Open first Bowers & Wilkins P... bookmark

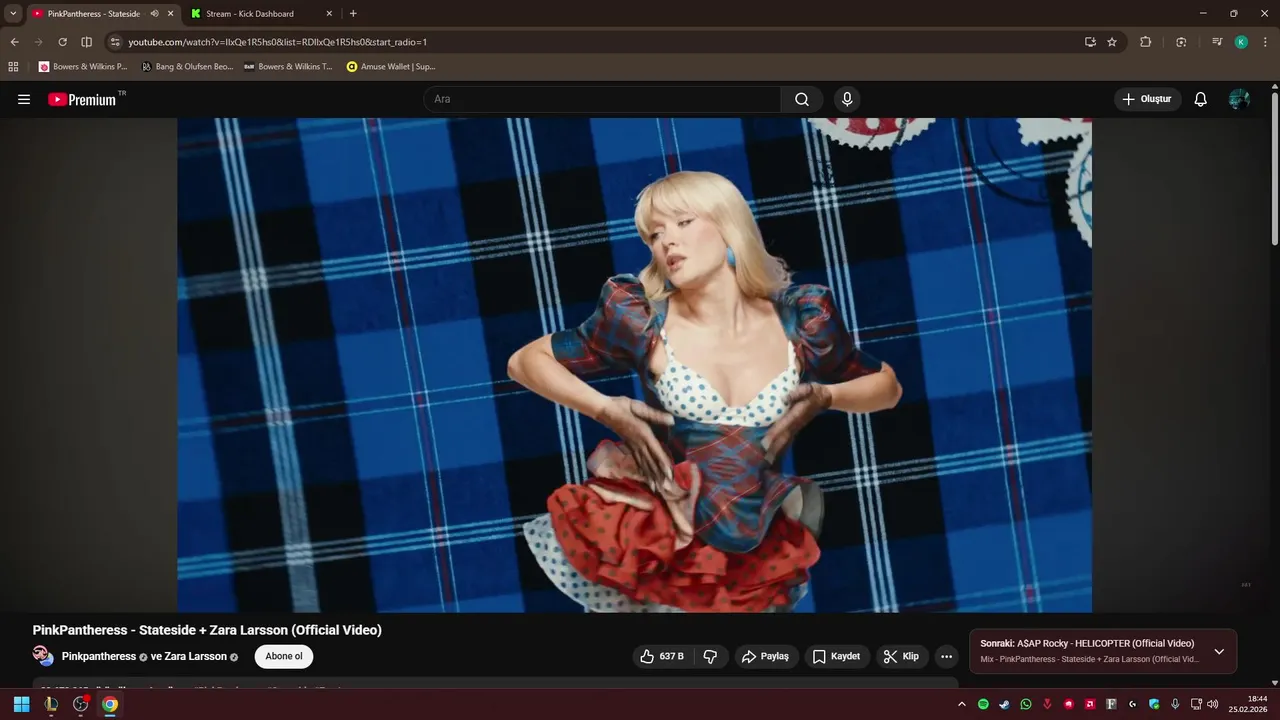point(83,67)
